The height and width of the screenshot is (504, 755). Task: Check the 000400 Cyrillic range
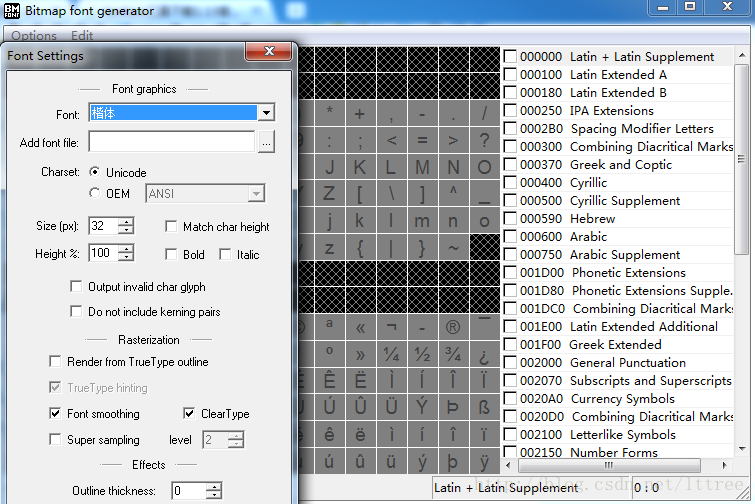pyautogui.click(x=510, y=182)
